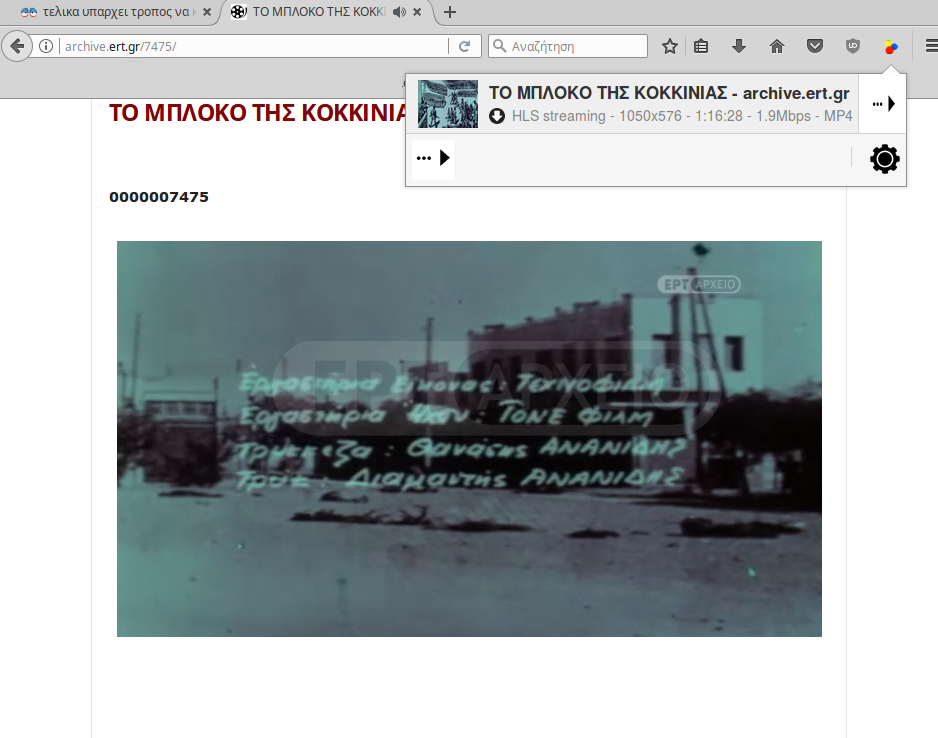Mute audio on the ΤΟ ΜΠΛΟΚΟ tab

click(x=399, y=12)
